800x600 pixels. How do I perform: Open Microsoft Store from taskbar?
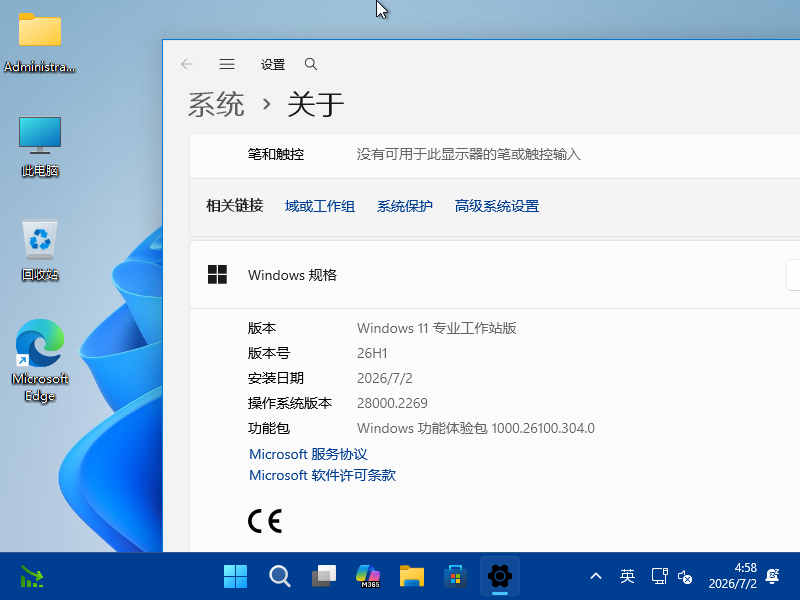456,577
